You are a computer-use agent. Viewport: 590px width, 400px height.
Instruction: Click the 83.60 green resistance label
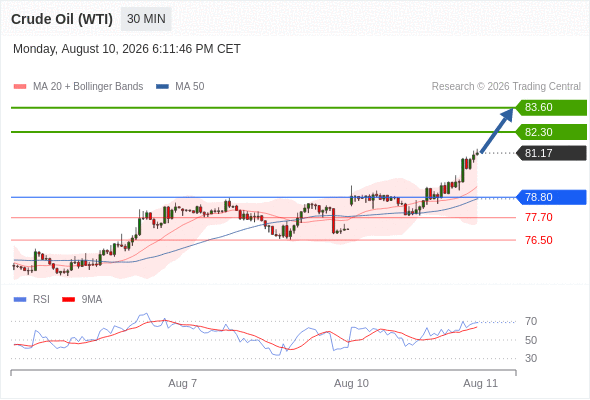click(x=551, y=108)
